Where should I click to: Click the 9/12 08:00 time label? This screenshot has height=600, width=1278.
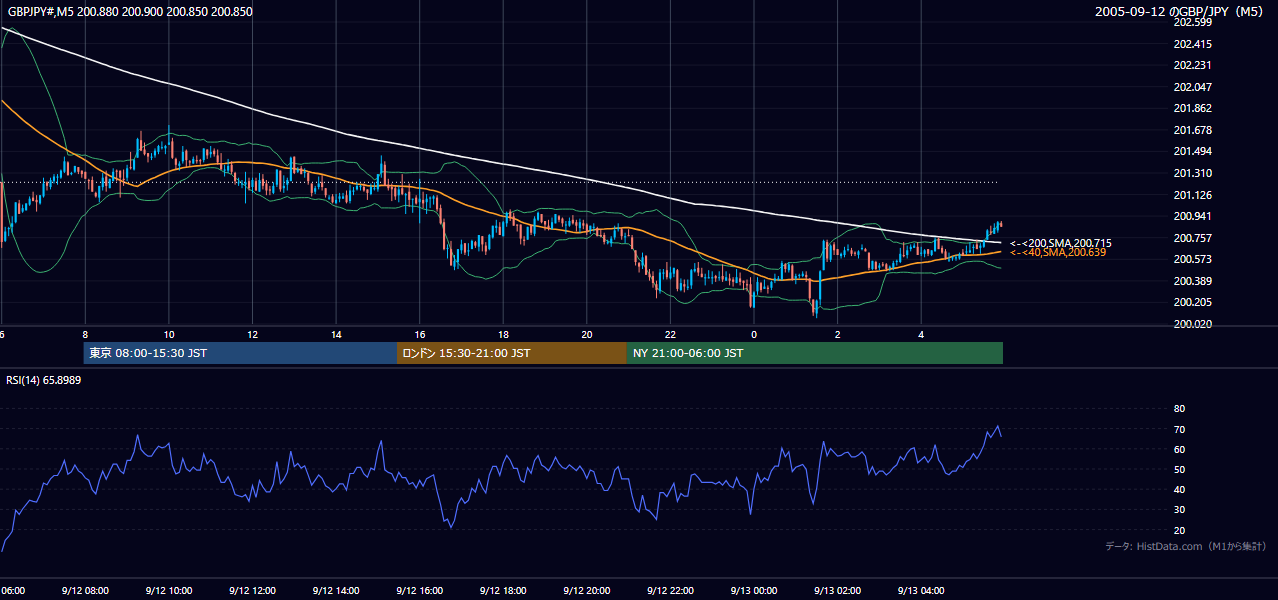coord(85,591)
